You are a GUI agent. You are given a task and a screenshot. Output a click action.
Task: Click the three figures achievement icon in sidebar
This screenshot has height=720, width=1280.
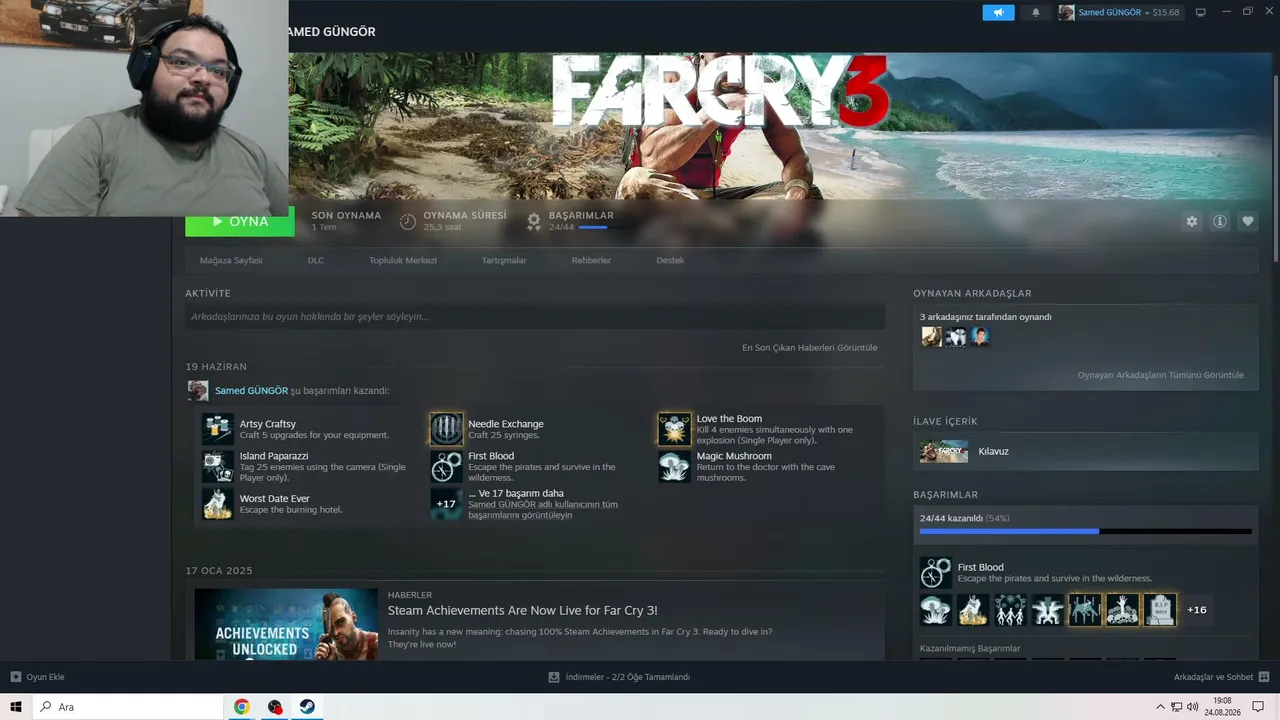coord(1010,610)
